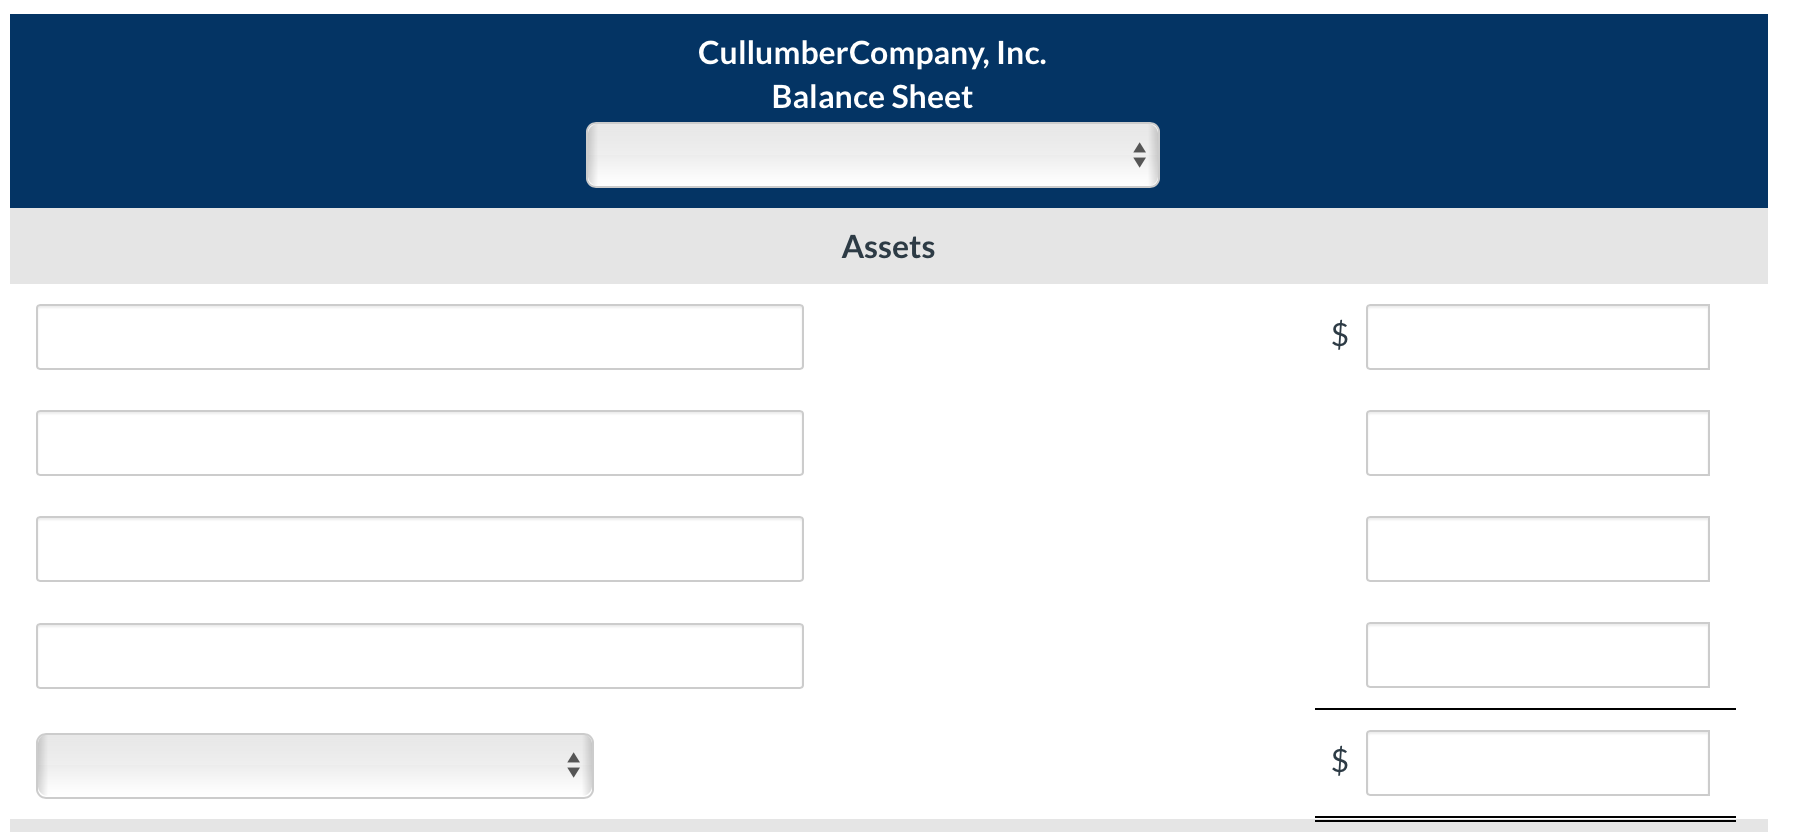Click the CullumberCompany, Inc. title text
1798x832 pixels.
(872, 55)
